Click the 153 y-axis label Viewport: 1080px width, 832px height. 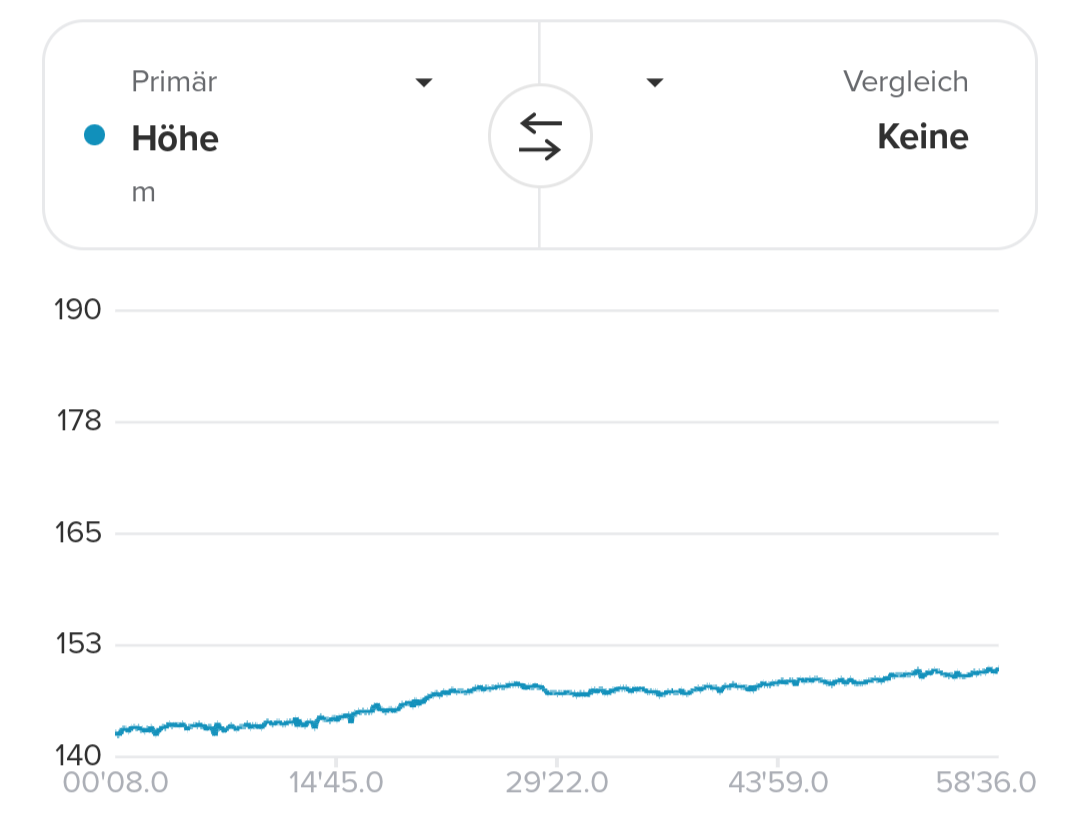[78, 643]
